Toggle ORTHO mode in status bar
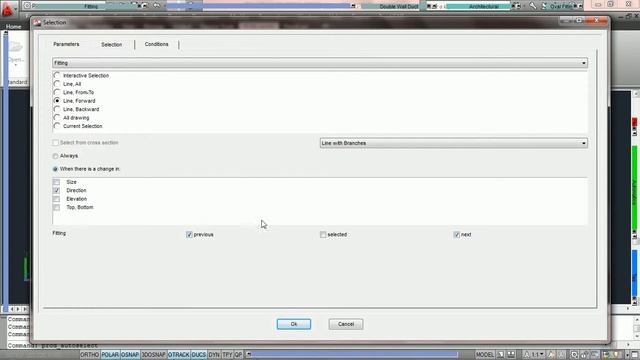Screen dimensions: 640x360 pos(89,355)
